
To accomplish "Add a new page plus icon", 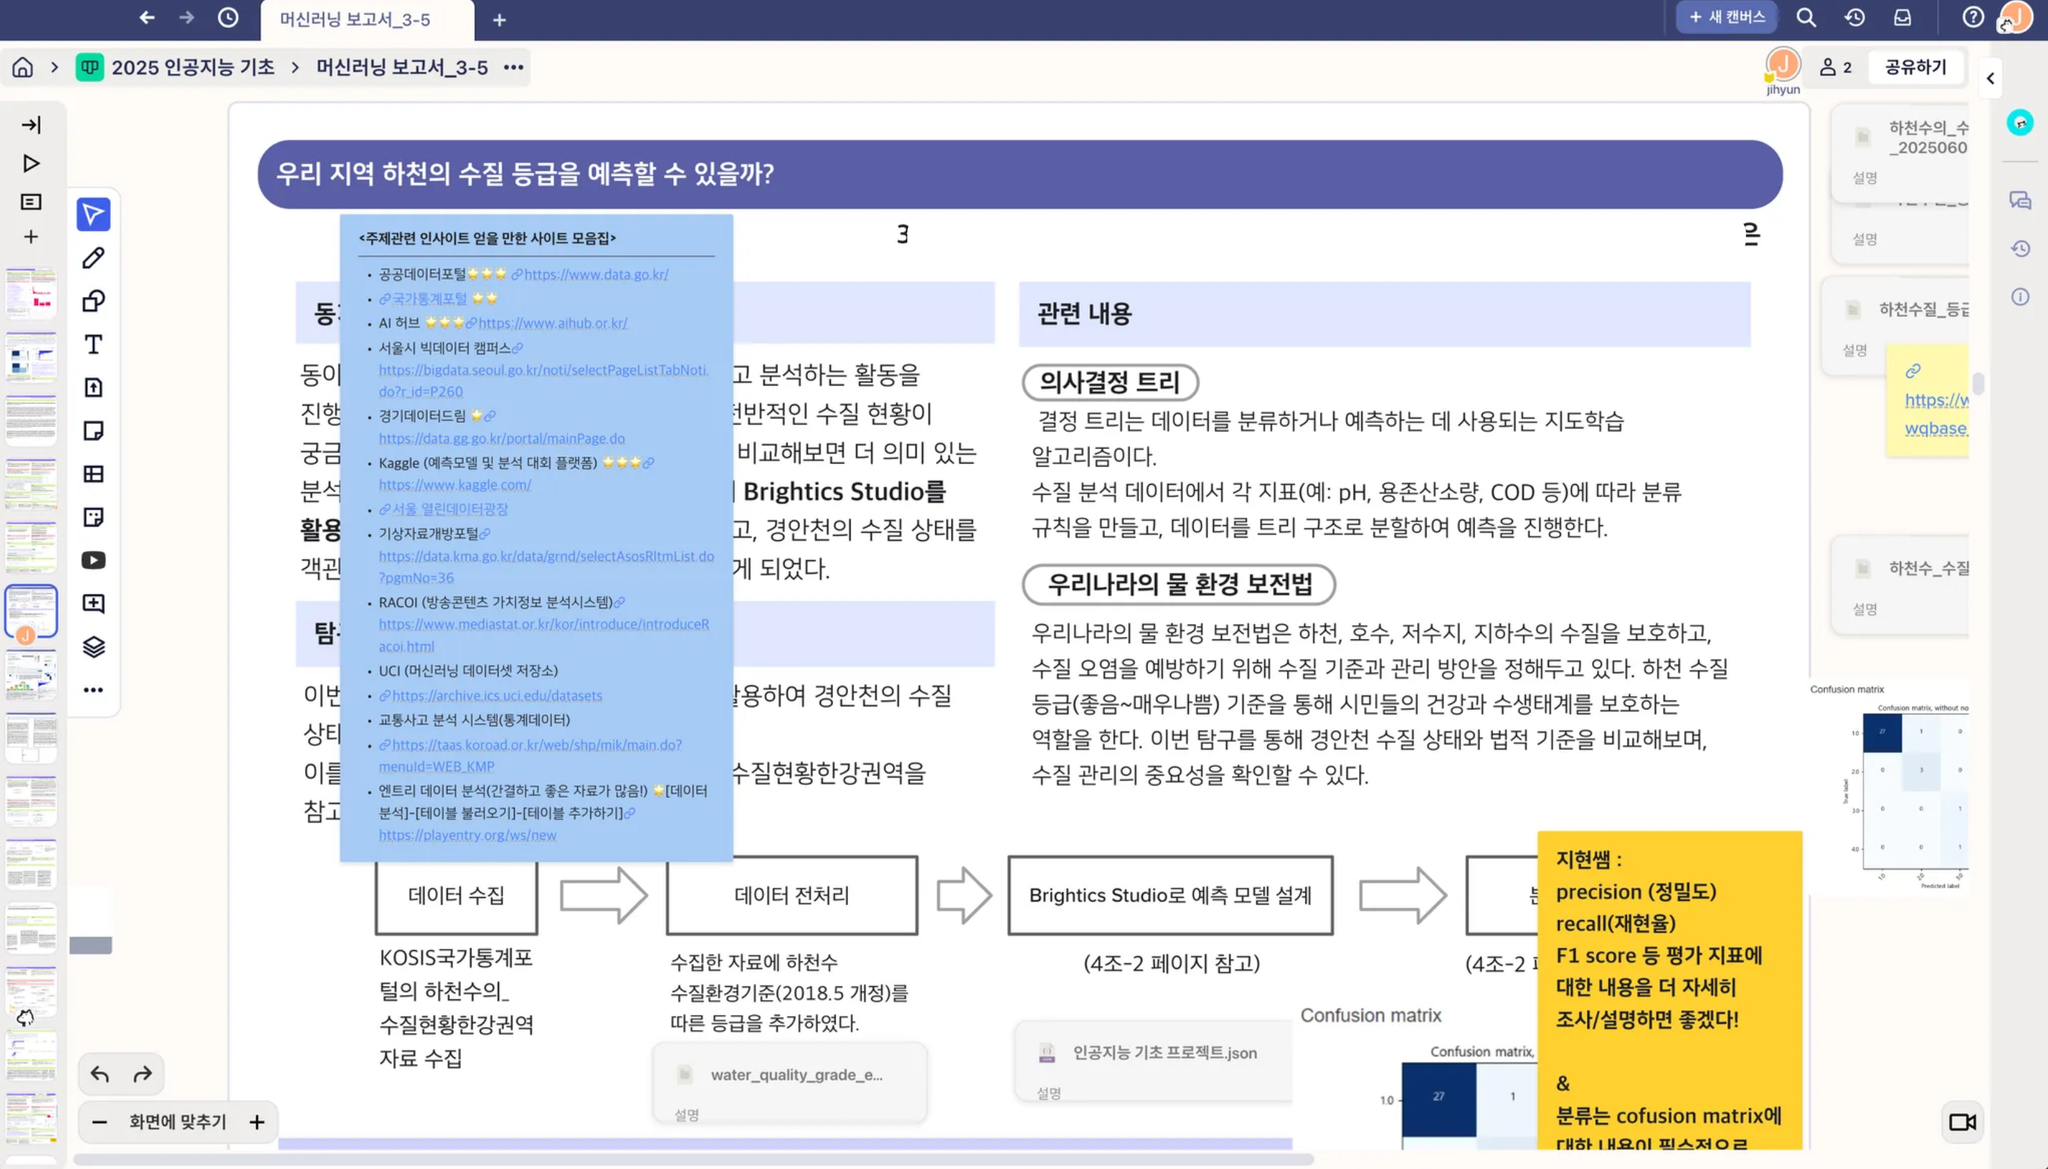I will pyautogui.click(x=31, y=237).
